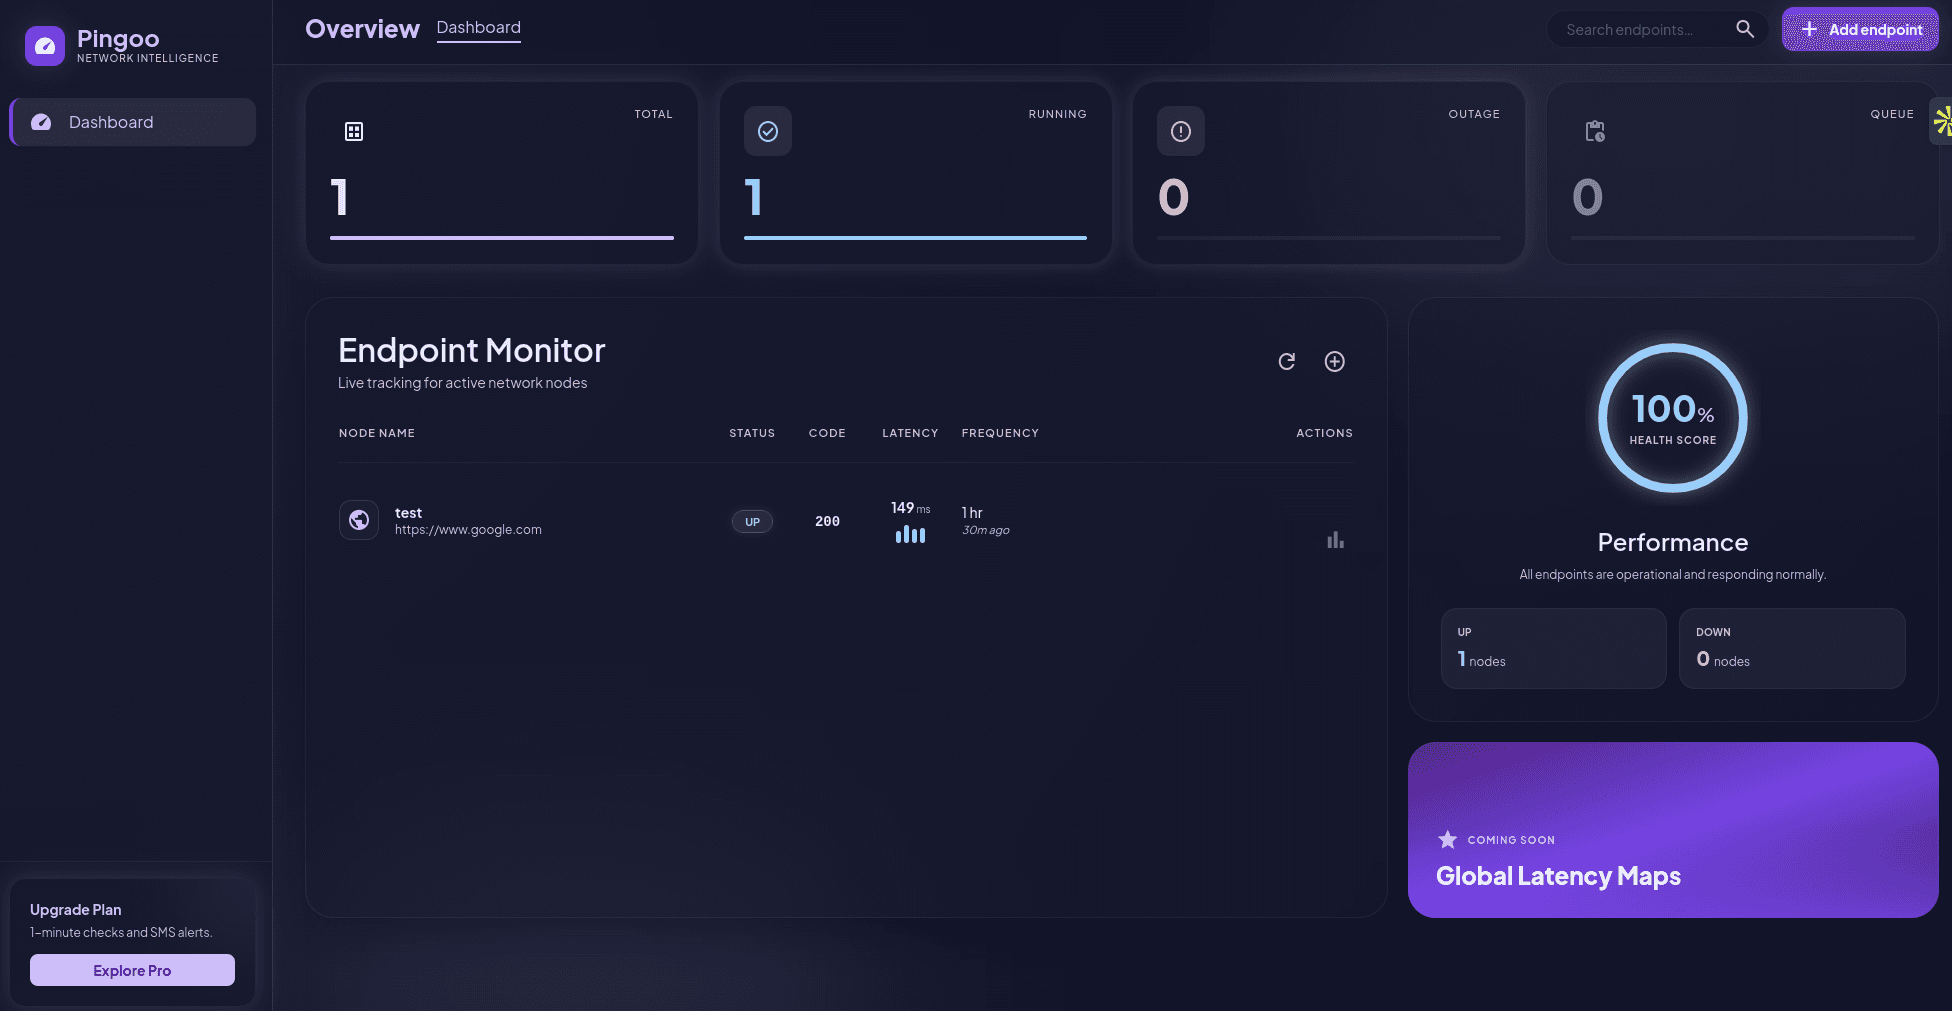
Task: Click the 30m ago timestamp
Action: [x=986, y=530]
